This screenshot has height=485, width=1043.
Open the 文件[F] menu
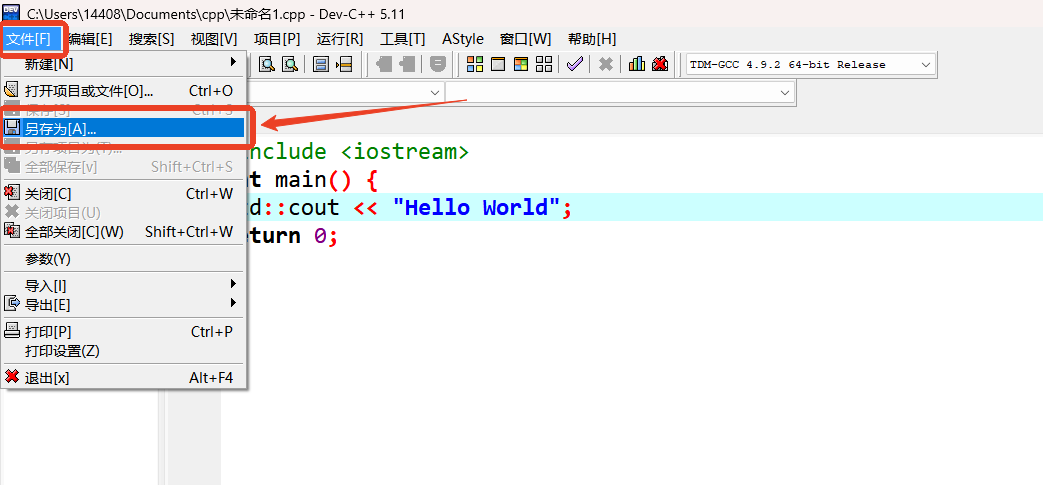(29, 39)
